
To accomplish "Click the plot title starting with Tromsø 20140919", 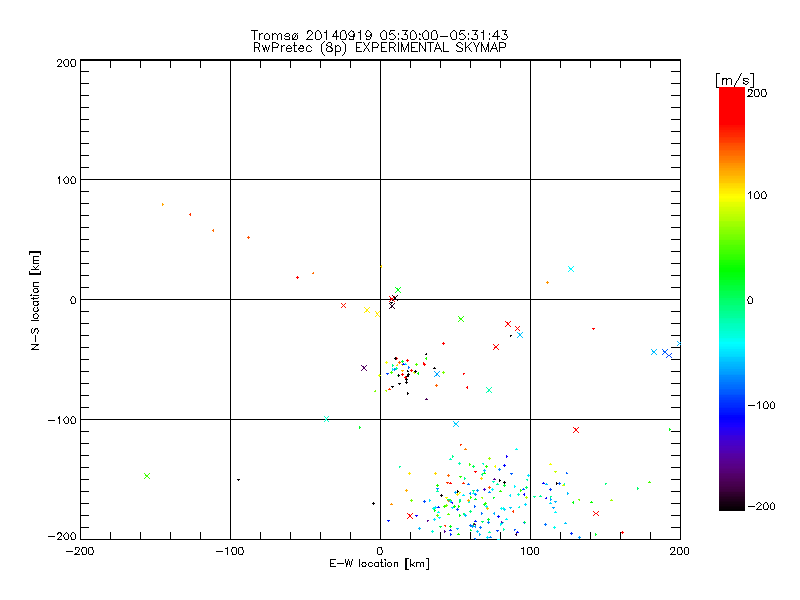I will (379, 35).
